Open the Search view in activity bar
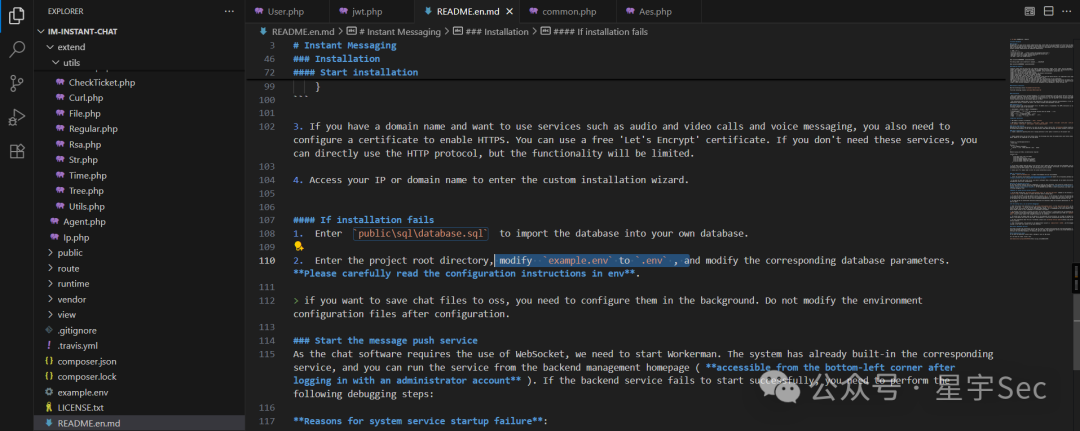 click(17, 49)
